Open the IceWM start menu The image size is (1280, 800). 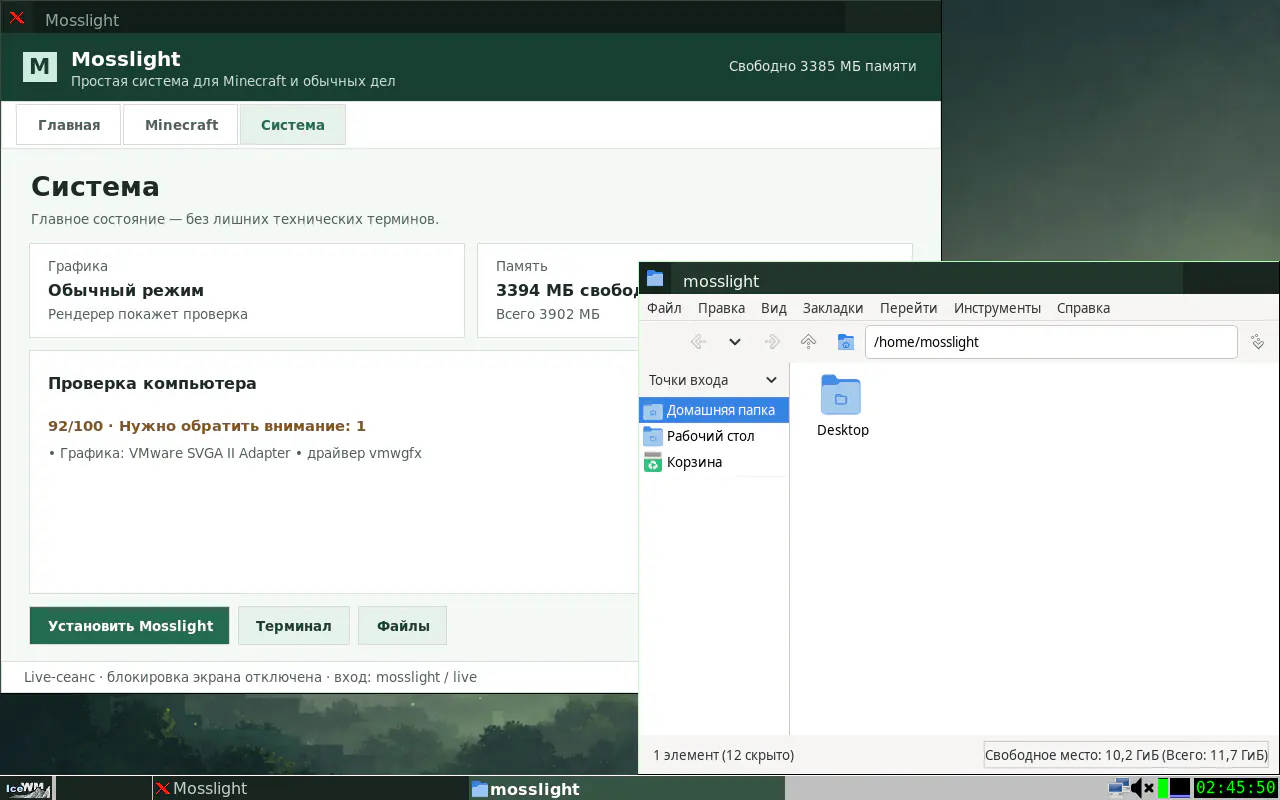26,788
